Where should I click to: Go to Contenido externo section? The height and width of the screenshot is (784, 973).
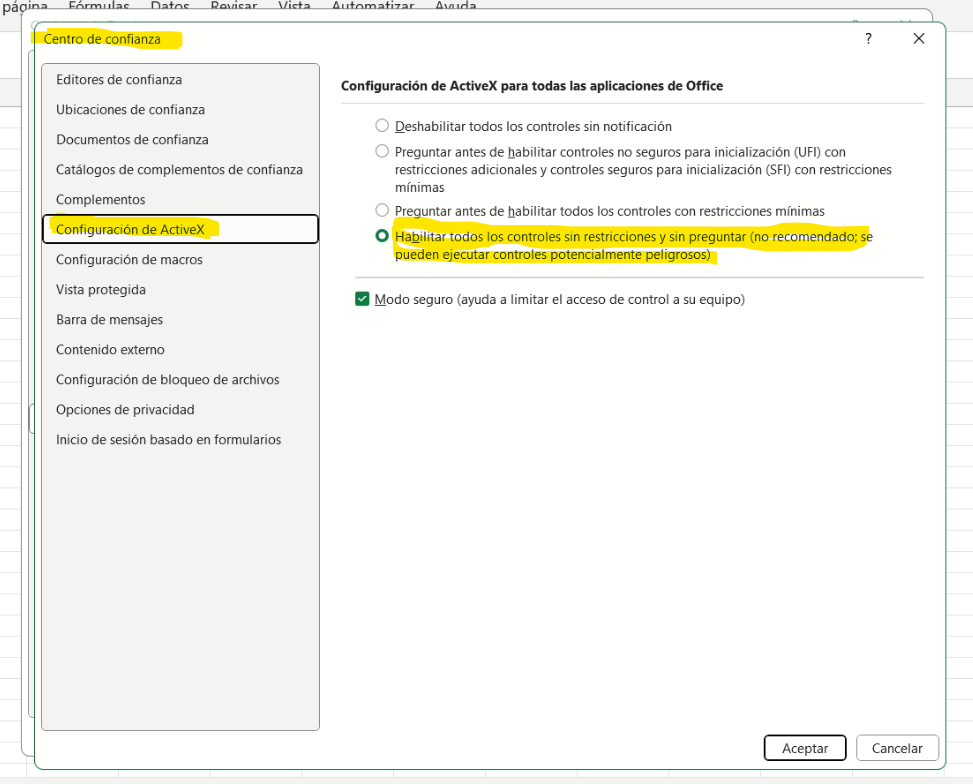180,349
